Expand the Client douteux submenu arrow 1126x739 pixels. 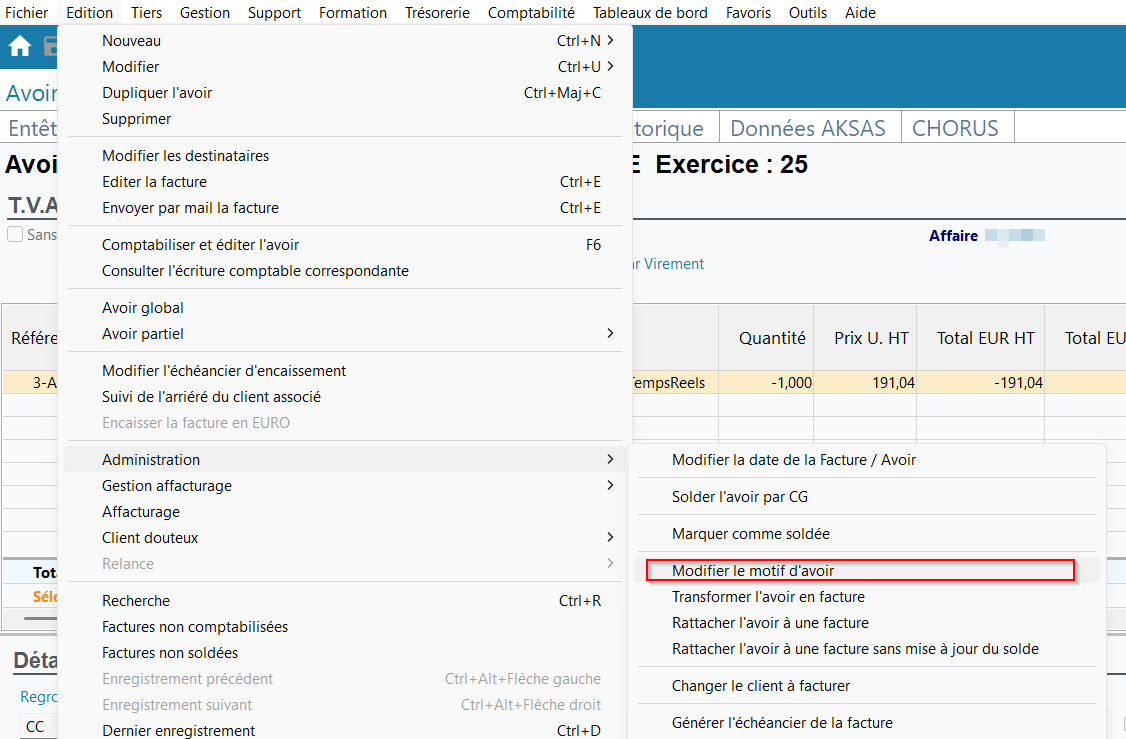coord(610,538)
